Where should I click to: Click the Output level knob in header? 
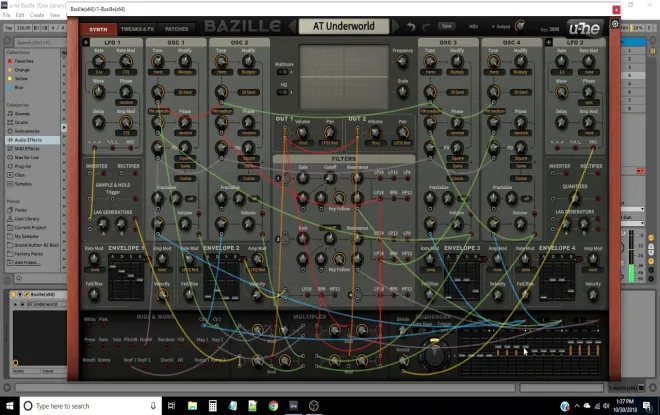pos(521,26)
